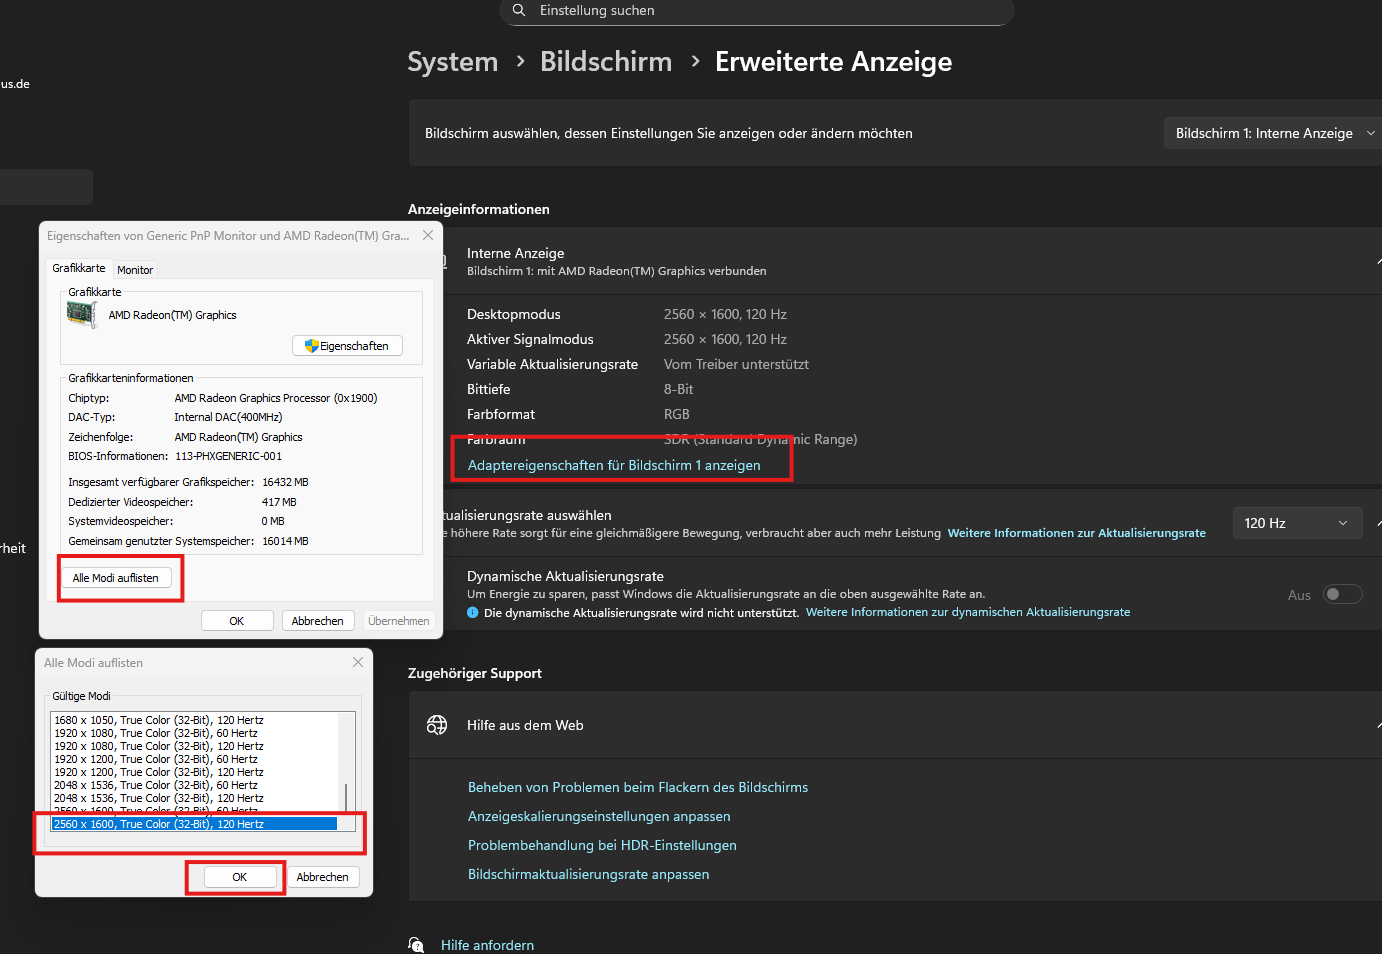Switch to the Monitor tab
The height and width of the screenshot is (954, 1382).
coord(135,270)
